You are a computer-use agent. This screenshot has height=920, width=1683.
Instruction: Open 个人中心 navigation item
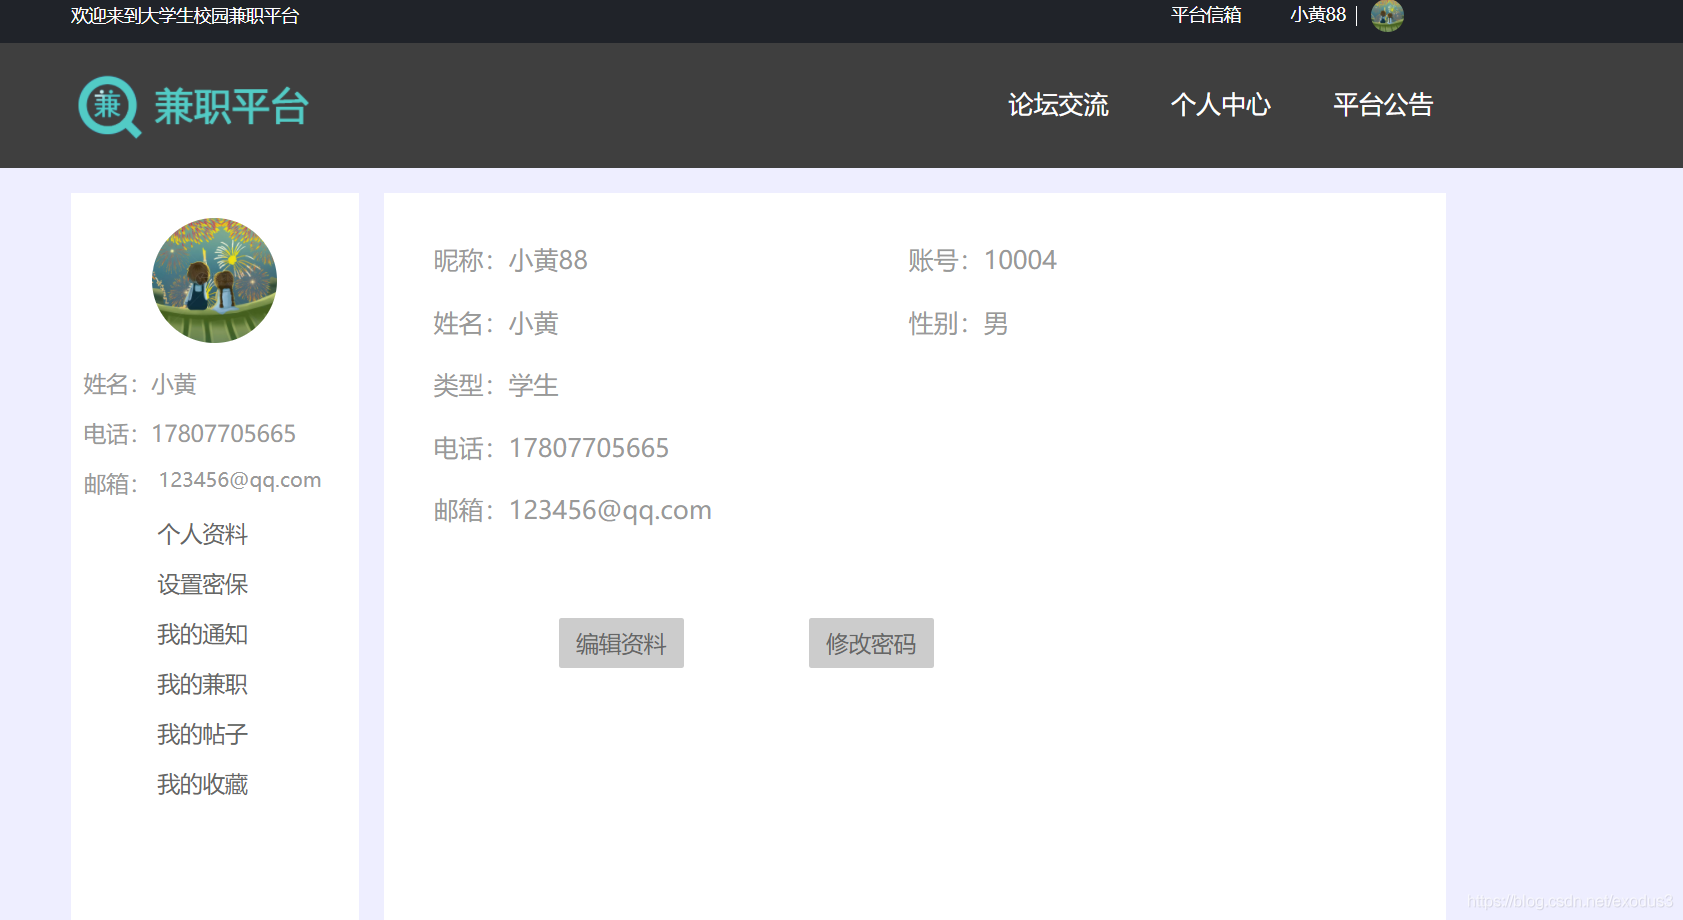click(1221, 105)
